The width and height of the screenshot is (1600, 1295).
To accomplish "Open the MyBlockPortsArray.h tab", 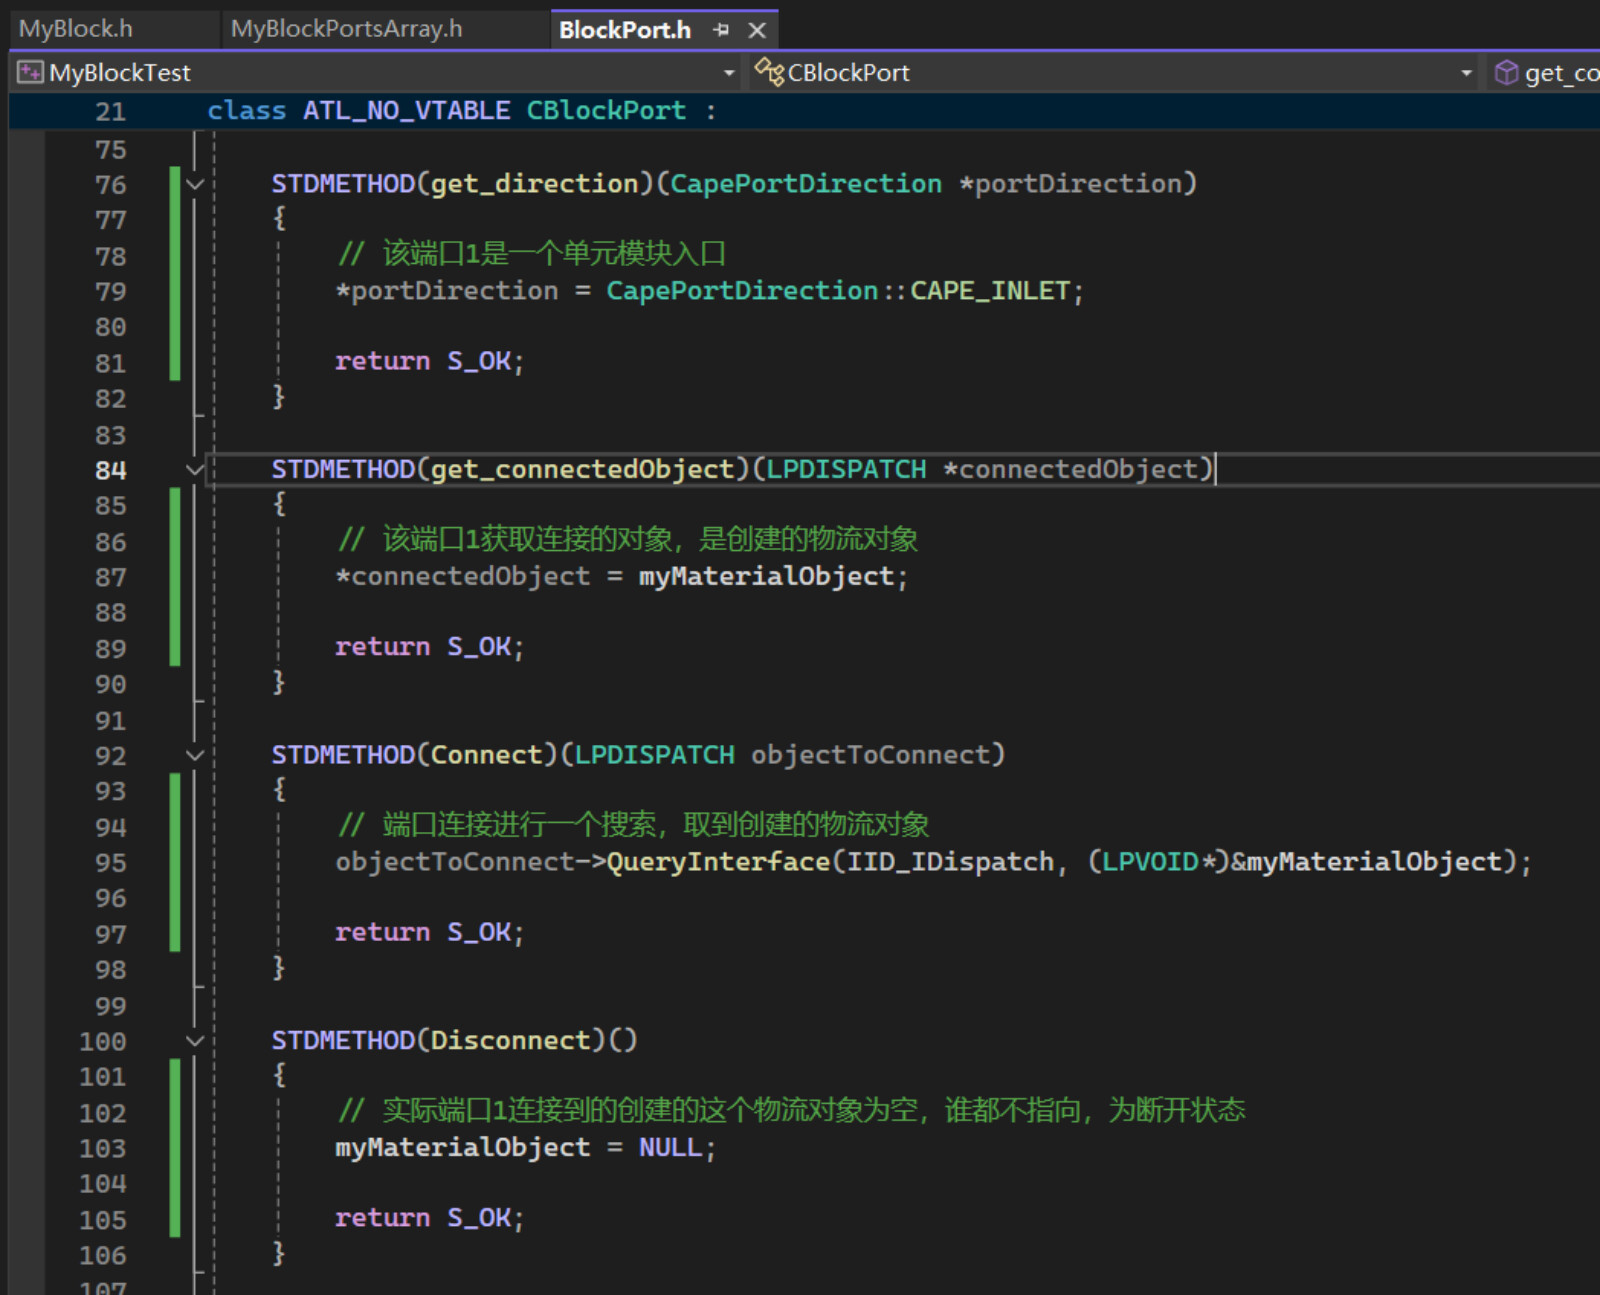I will (346, 29).
